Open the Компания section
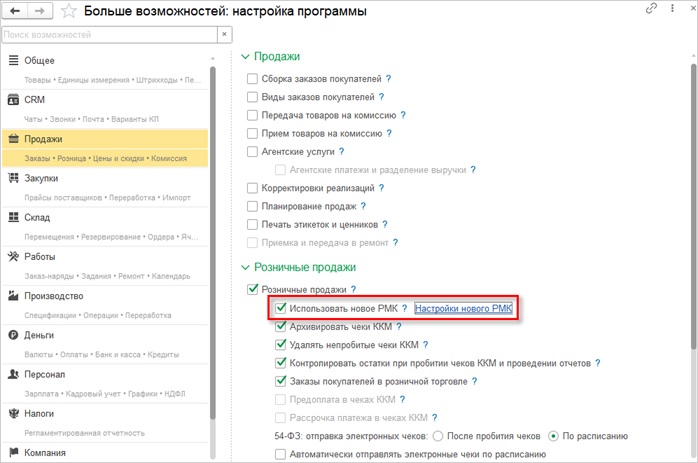The width and height of the screenshot is (698, 463). [105, 453]
